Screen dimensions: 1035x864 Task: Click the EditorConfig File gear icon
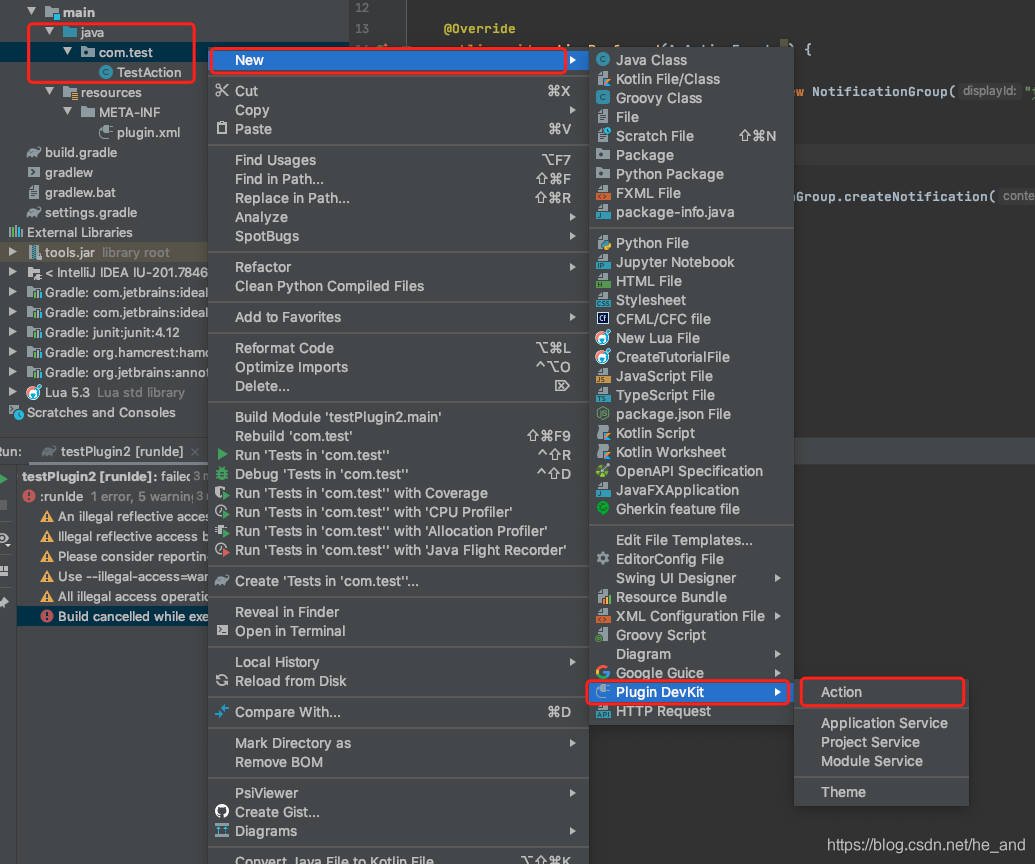(603, 558)
